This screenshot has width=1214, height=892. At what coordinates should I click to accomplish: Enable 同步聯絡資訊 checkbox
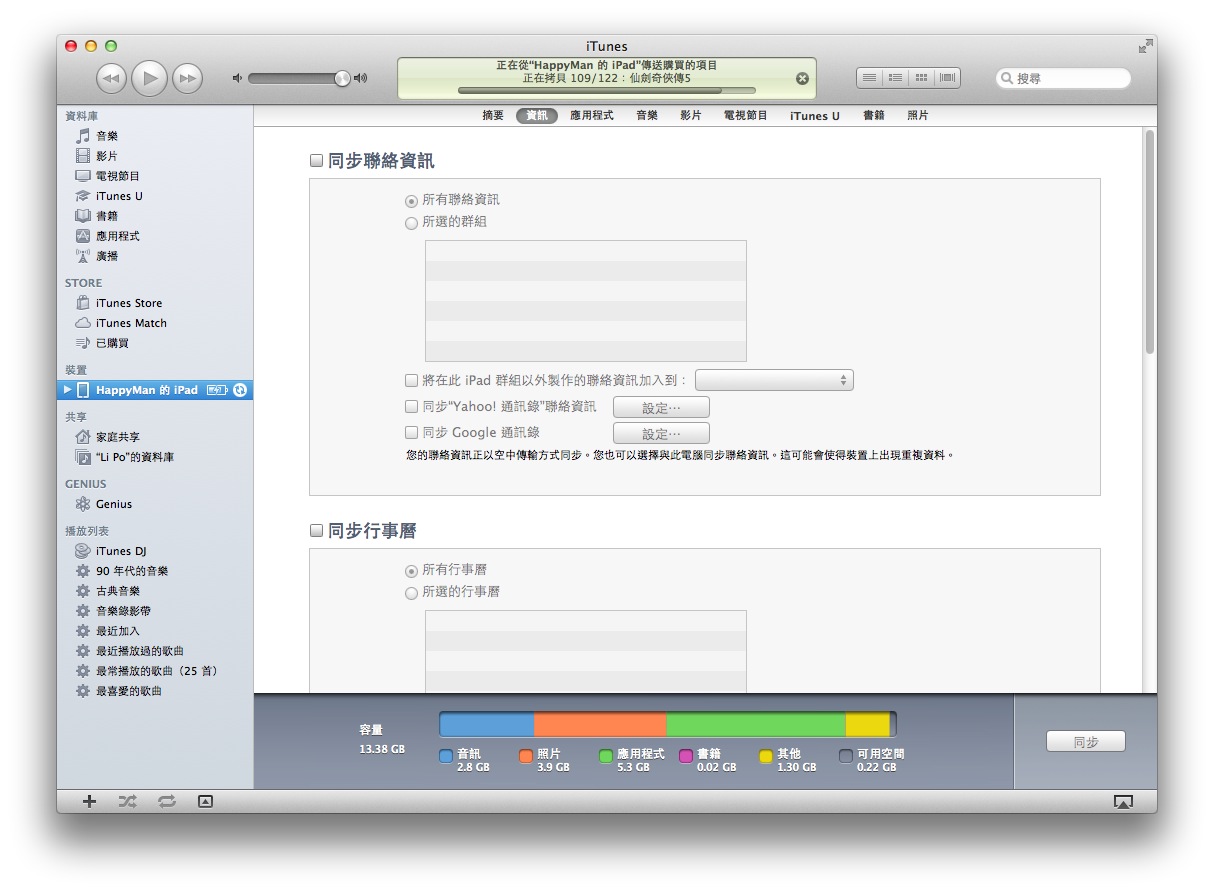[x=316, y=161]
